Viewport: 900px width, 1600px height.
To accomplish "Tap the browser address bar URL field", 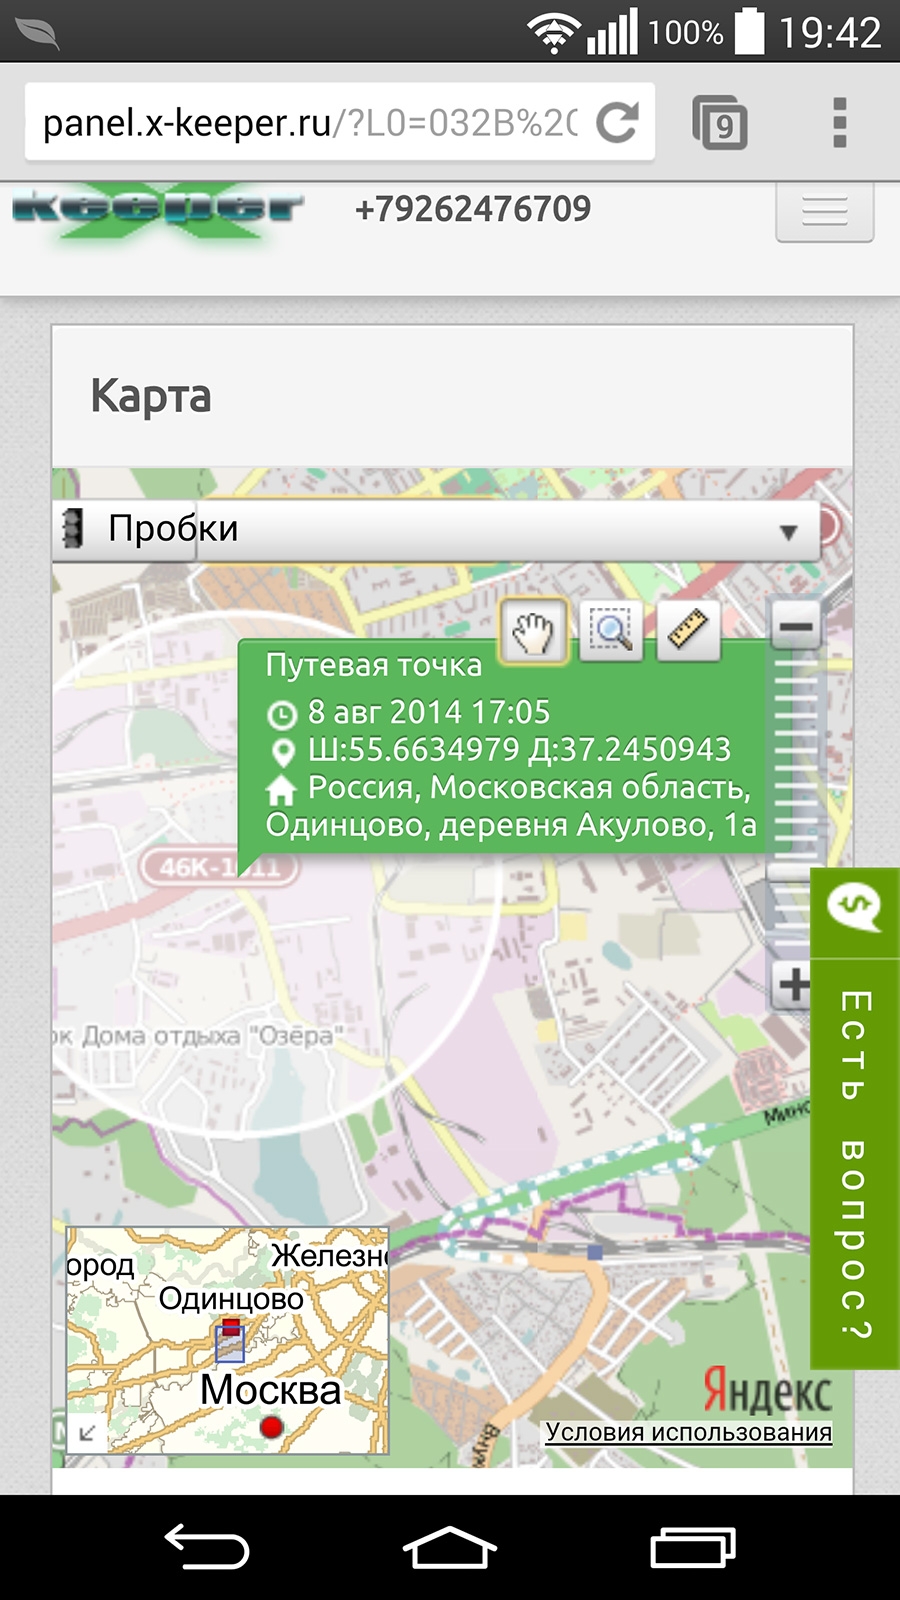I will [310, 123].
